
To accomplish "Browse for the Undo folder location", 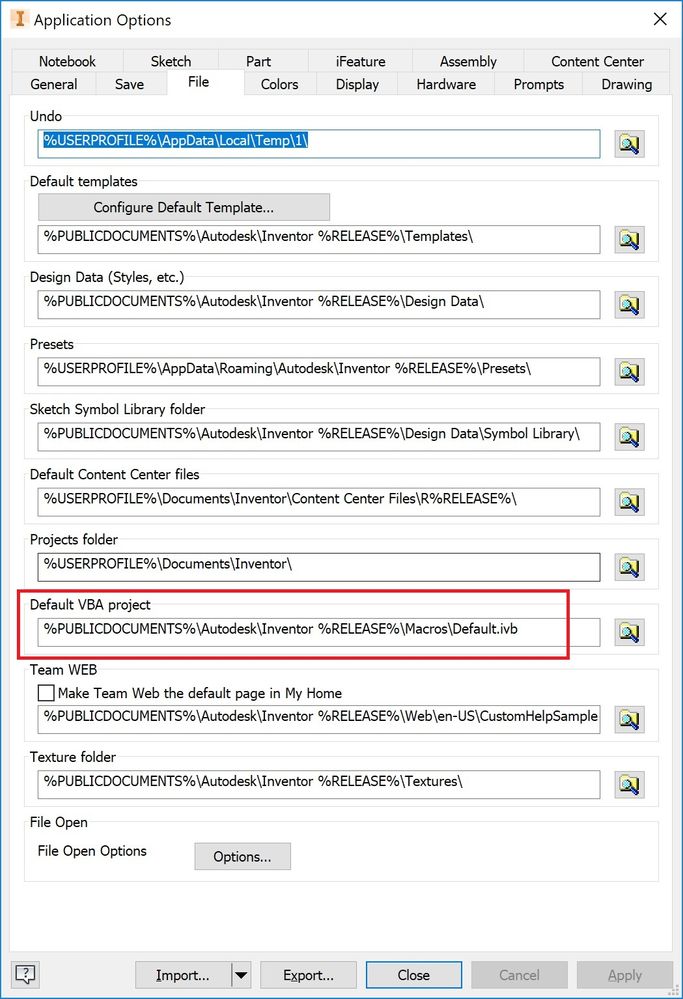I will point(629,144).
